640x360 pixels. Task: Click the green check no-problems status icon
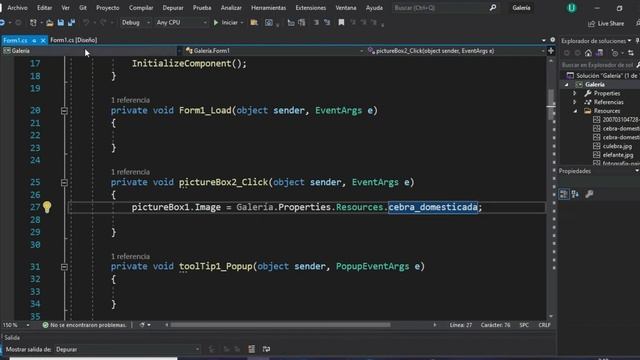[x=45, y=325]
